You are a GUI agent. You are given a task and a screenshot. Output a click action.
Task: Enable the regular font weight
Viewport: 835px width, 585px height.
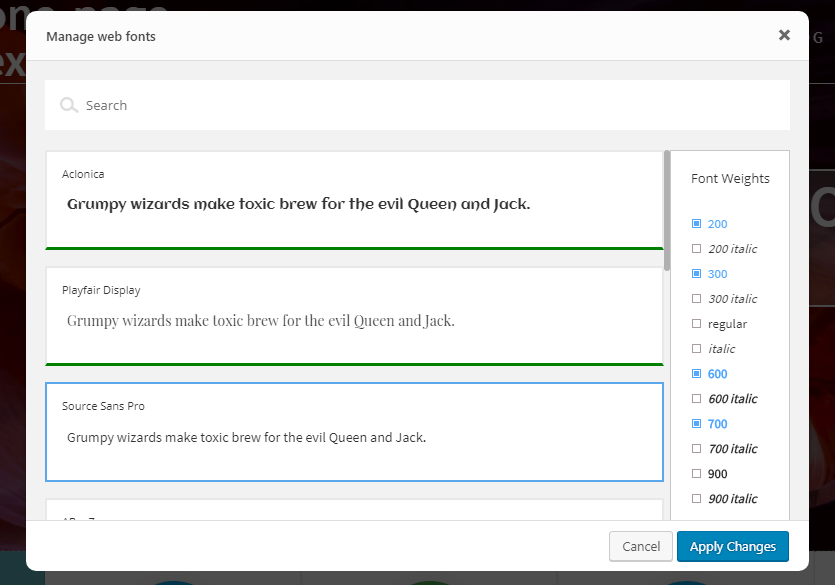(x=696, y=324)
